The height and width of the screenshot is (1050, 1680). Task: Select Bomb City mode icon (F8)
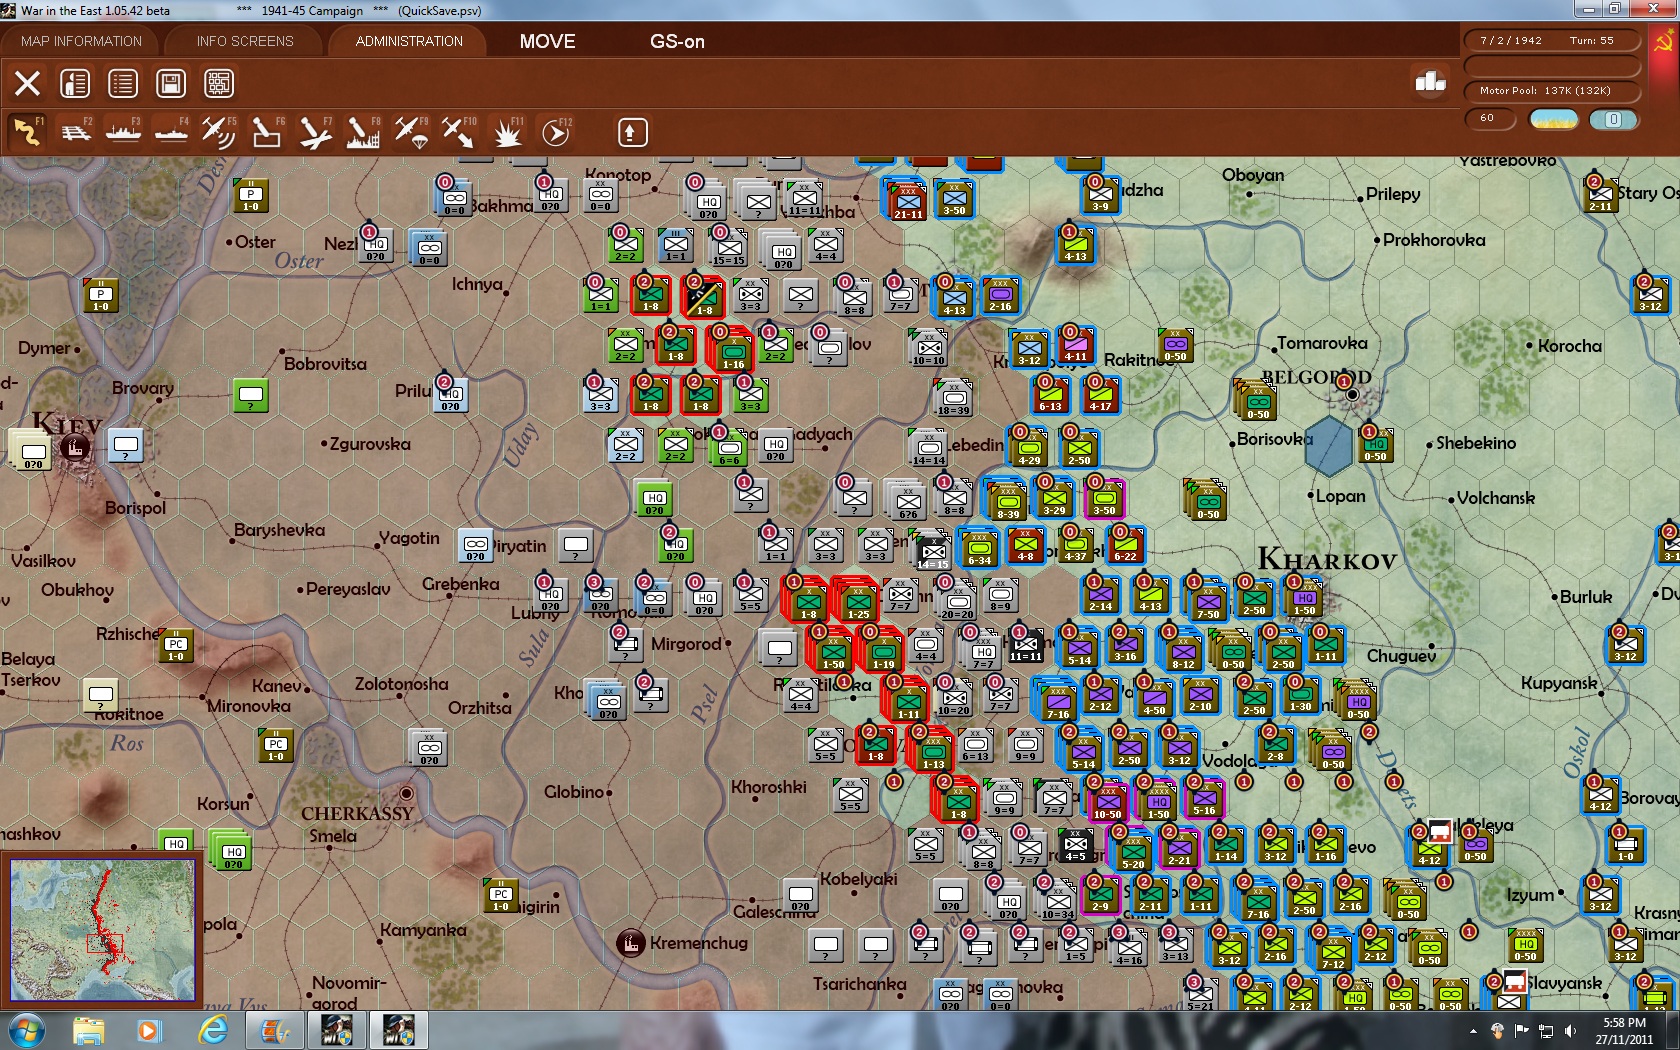[x=363, y=132]
